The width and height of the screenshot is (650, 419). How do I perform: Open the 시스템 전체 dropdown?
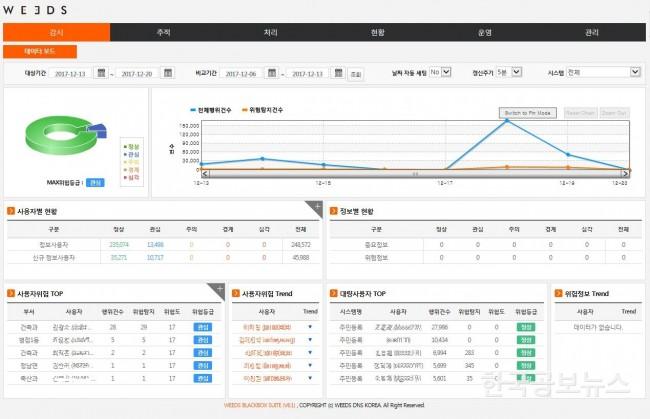(x=604, y=72)
